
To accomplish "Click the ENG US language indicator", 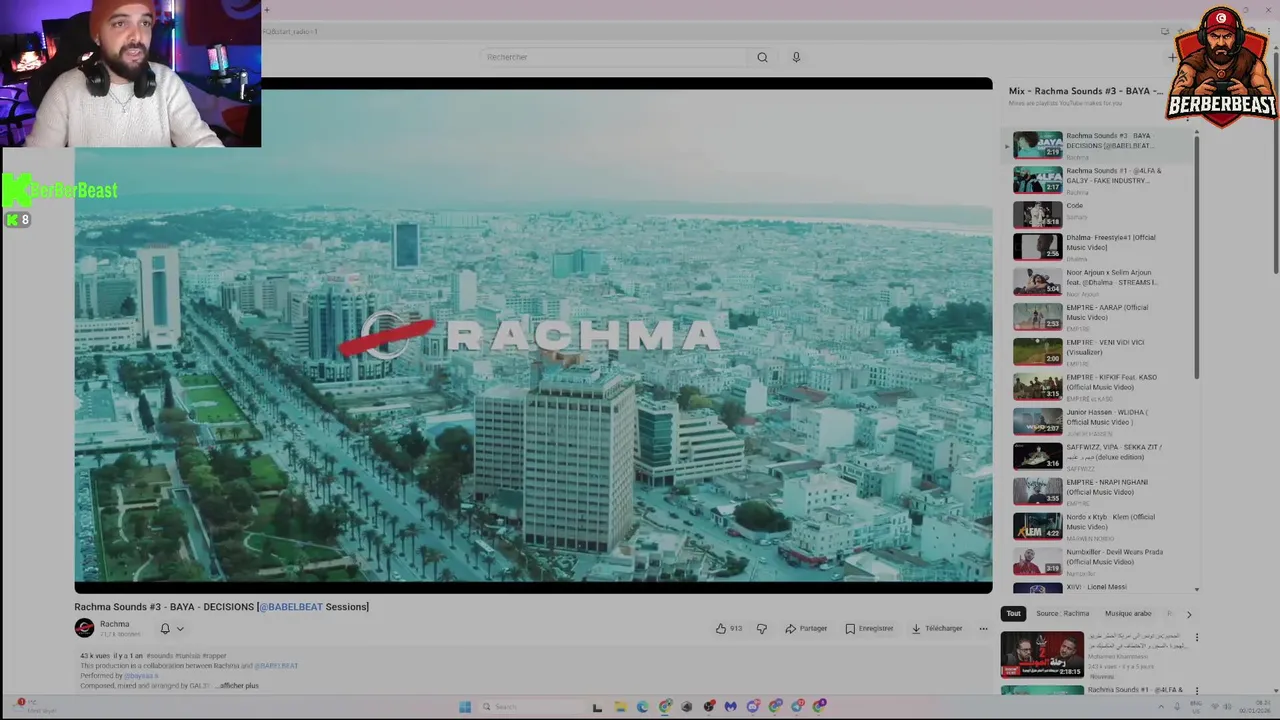I will coord(1196,707).
